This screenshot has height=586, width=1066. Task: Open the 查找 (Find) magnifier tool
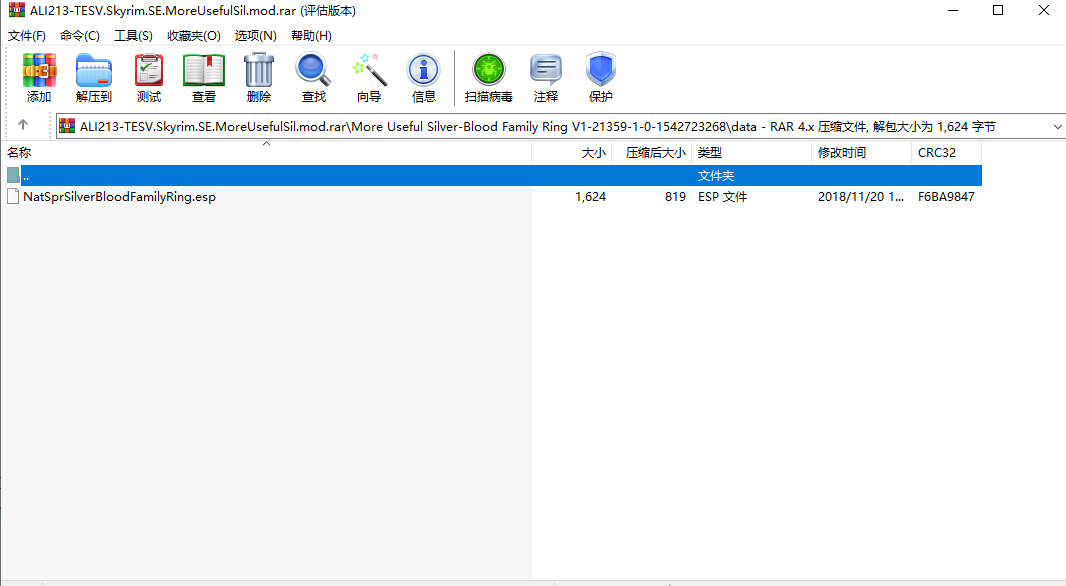(314, 78)
